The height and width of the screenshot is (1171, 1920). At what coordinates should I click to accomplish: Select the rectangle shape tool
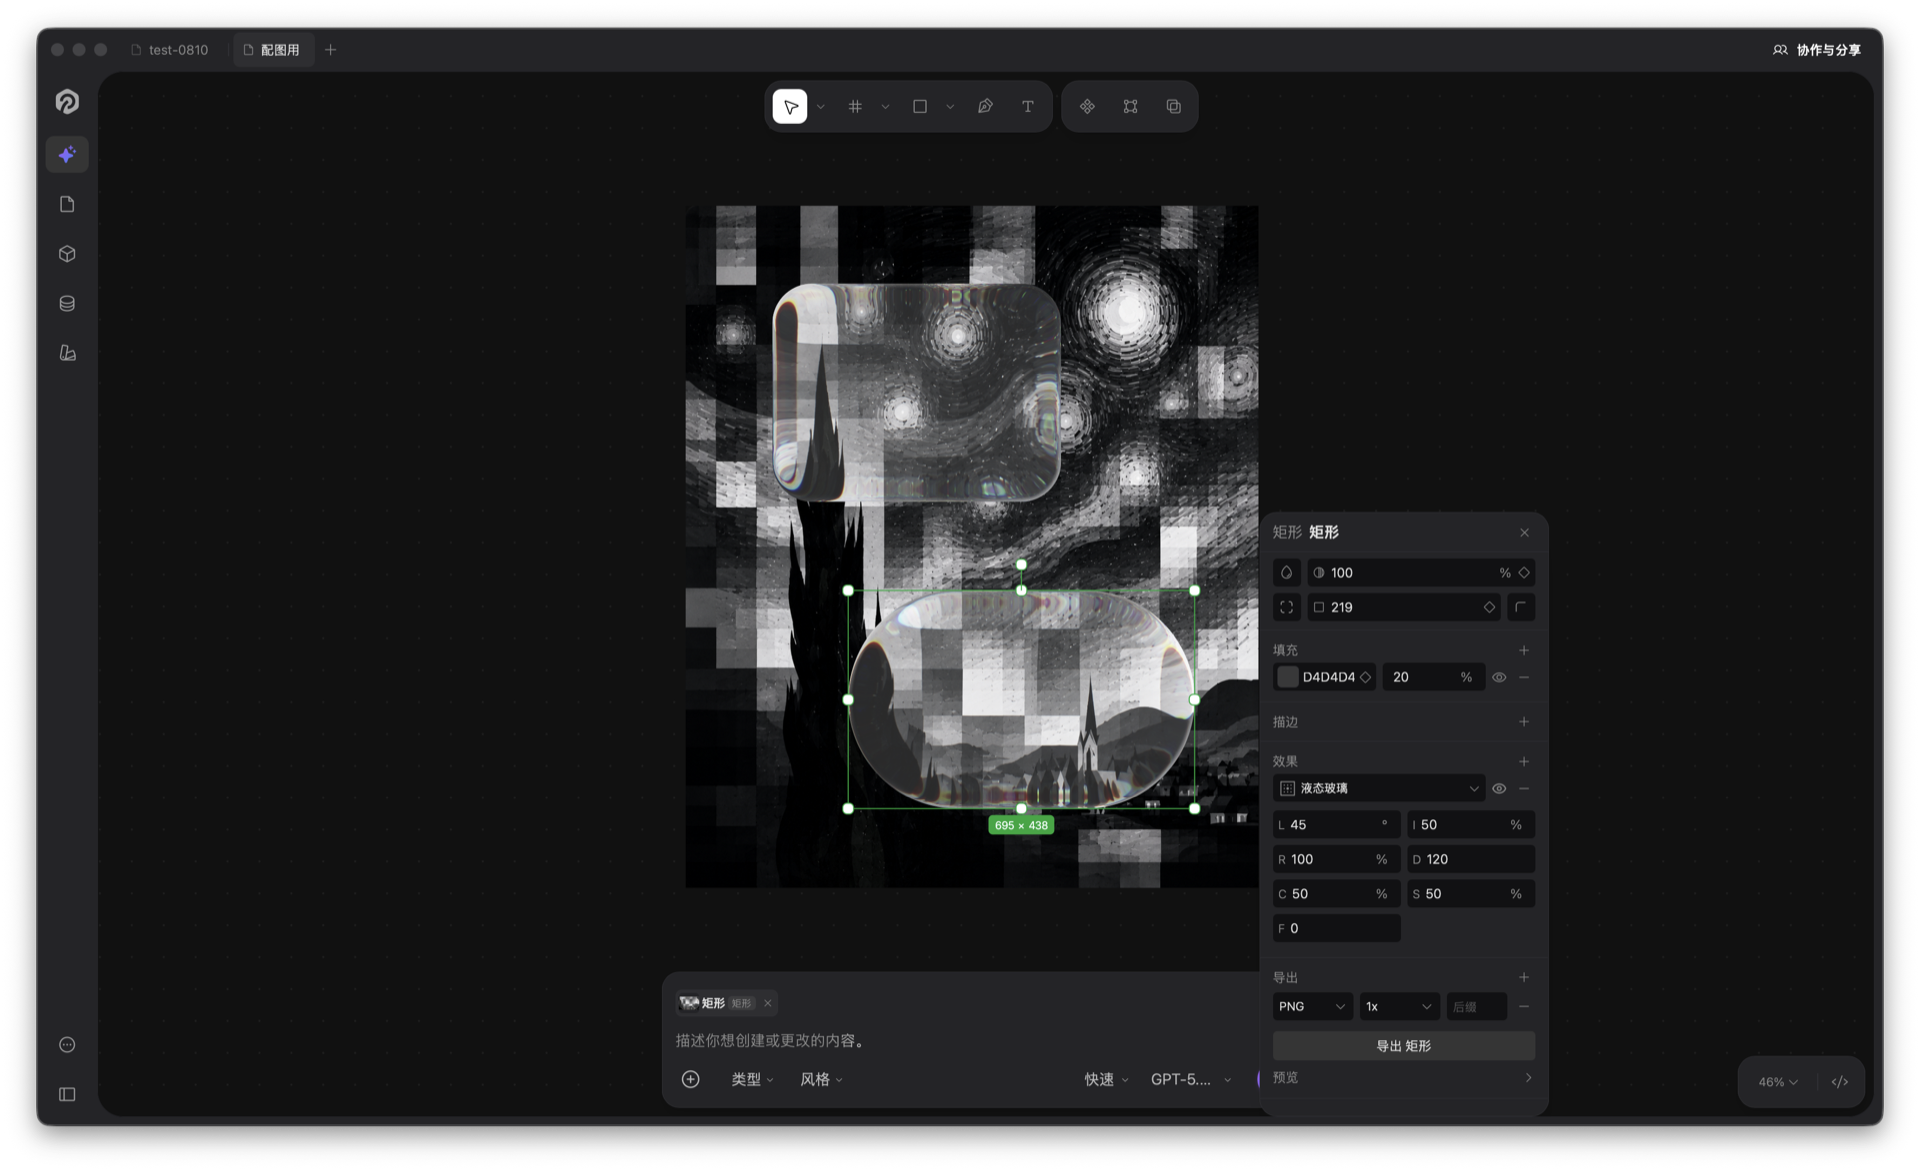pos(920,106)
